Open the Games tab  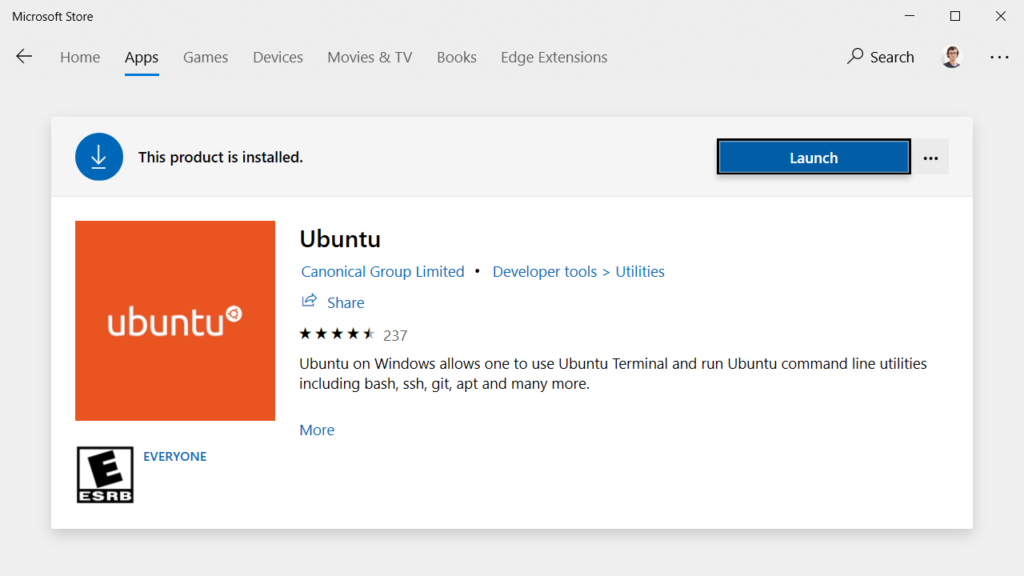206,57
